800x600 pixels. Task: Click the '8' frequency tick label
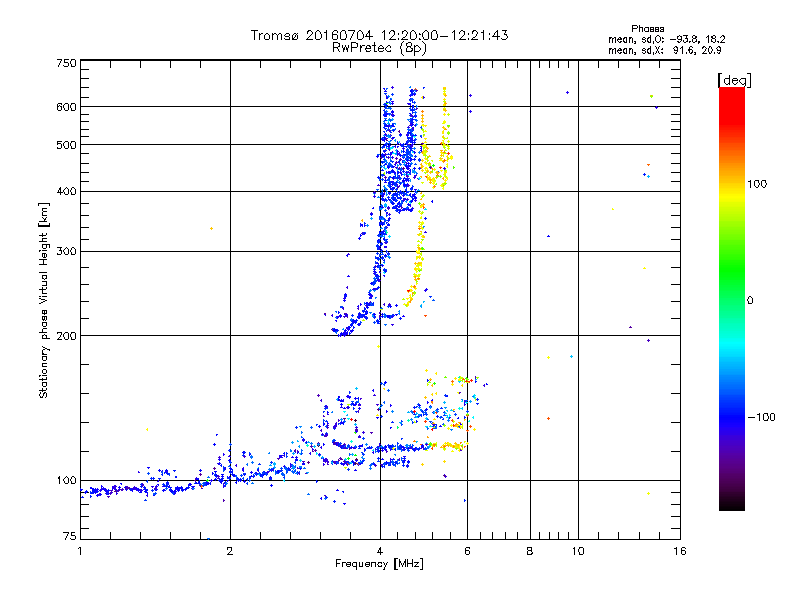tap(530, 551)
